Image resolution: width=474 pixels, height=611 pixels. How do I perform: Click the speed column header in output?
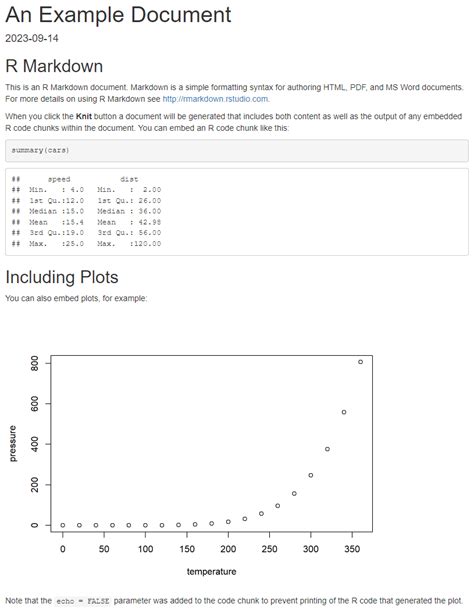coord(59,179)
